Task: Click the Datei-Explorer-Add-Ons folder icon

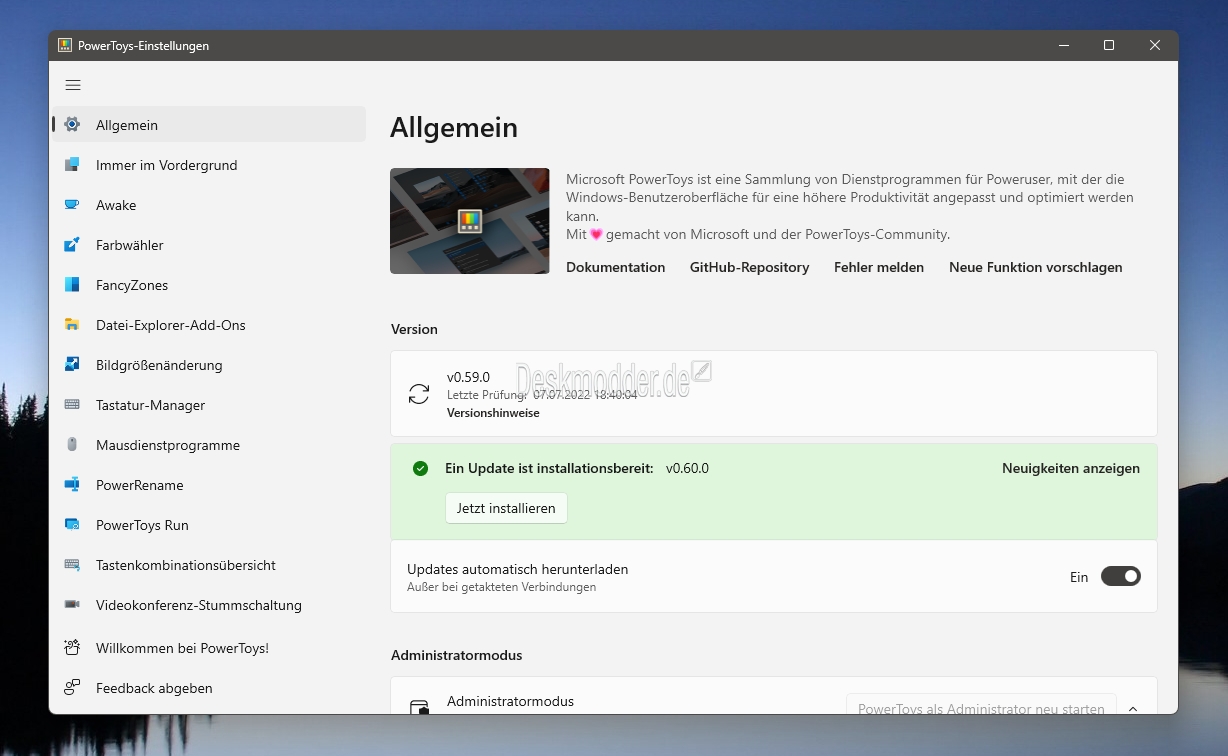Action: (72, 325)
